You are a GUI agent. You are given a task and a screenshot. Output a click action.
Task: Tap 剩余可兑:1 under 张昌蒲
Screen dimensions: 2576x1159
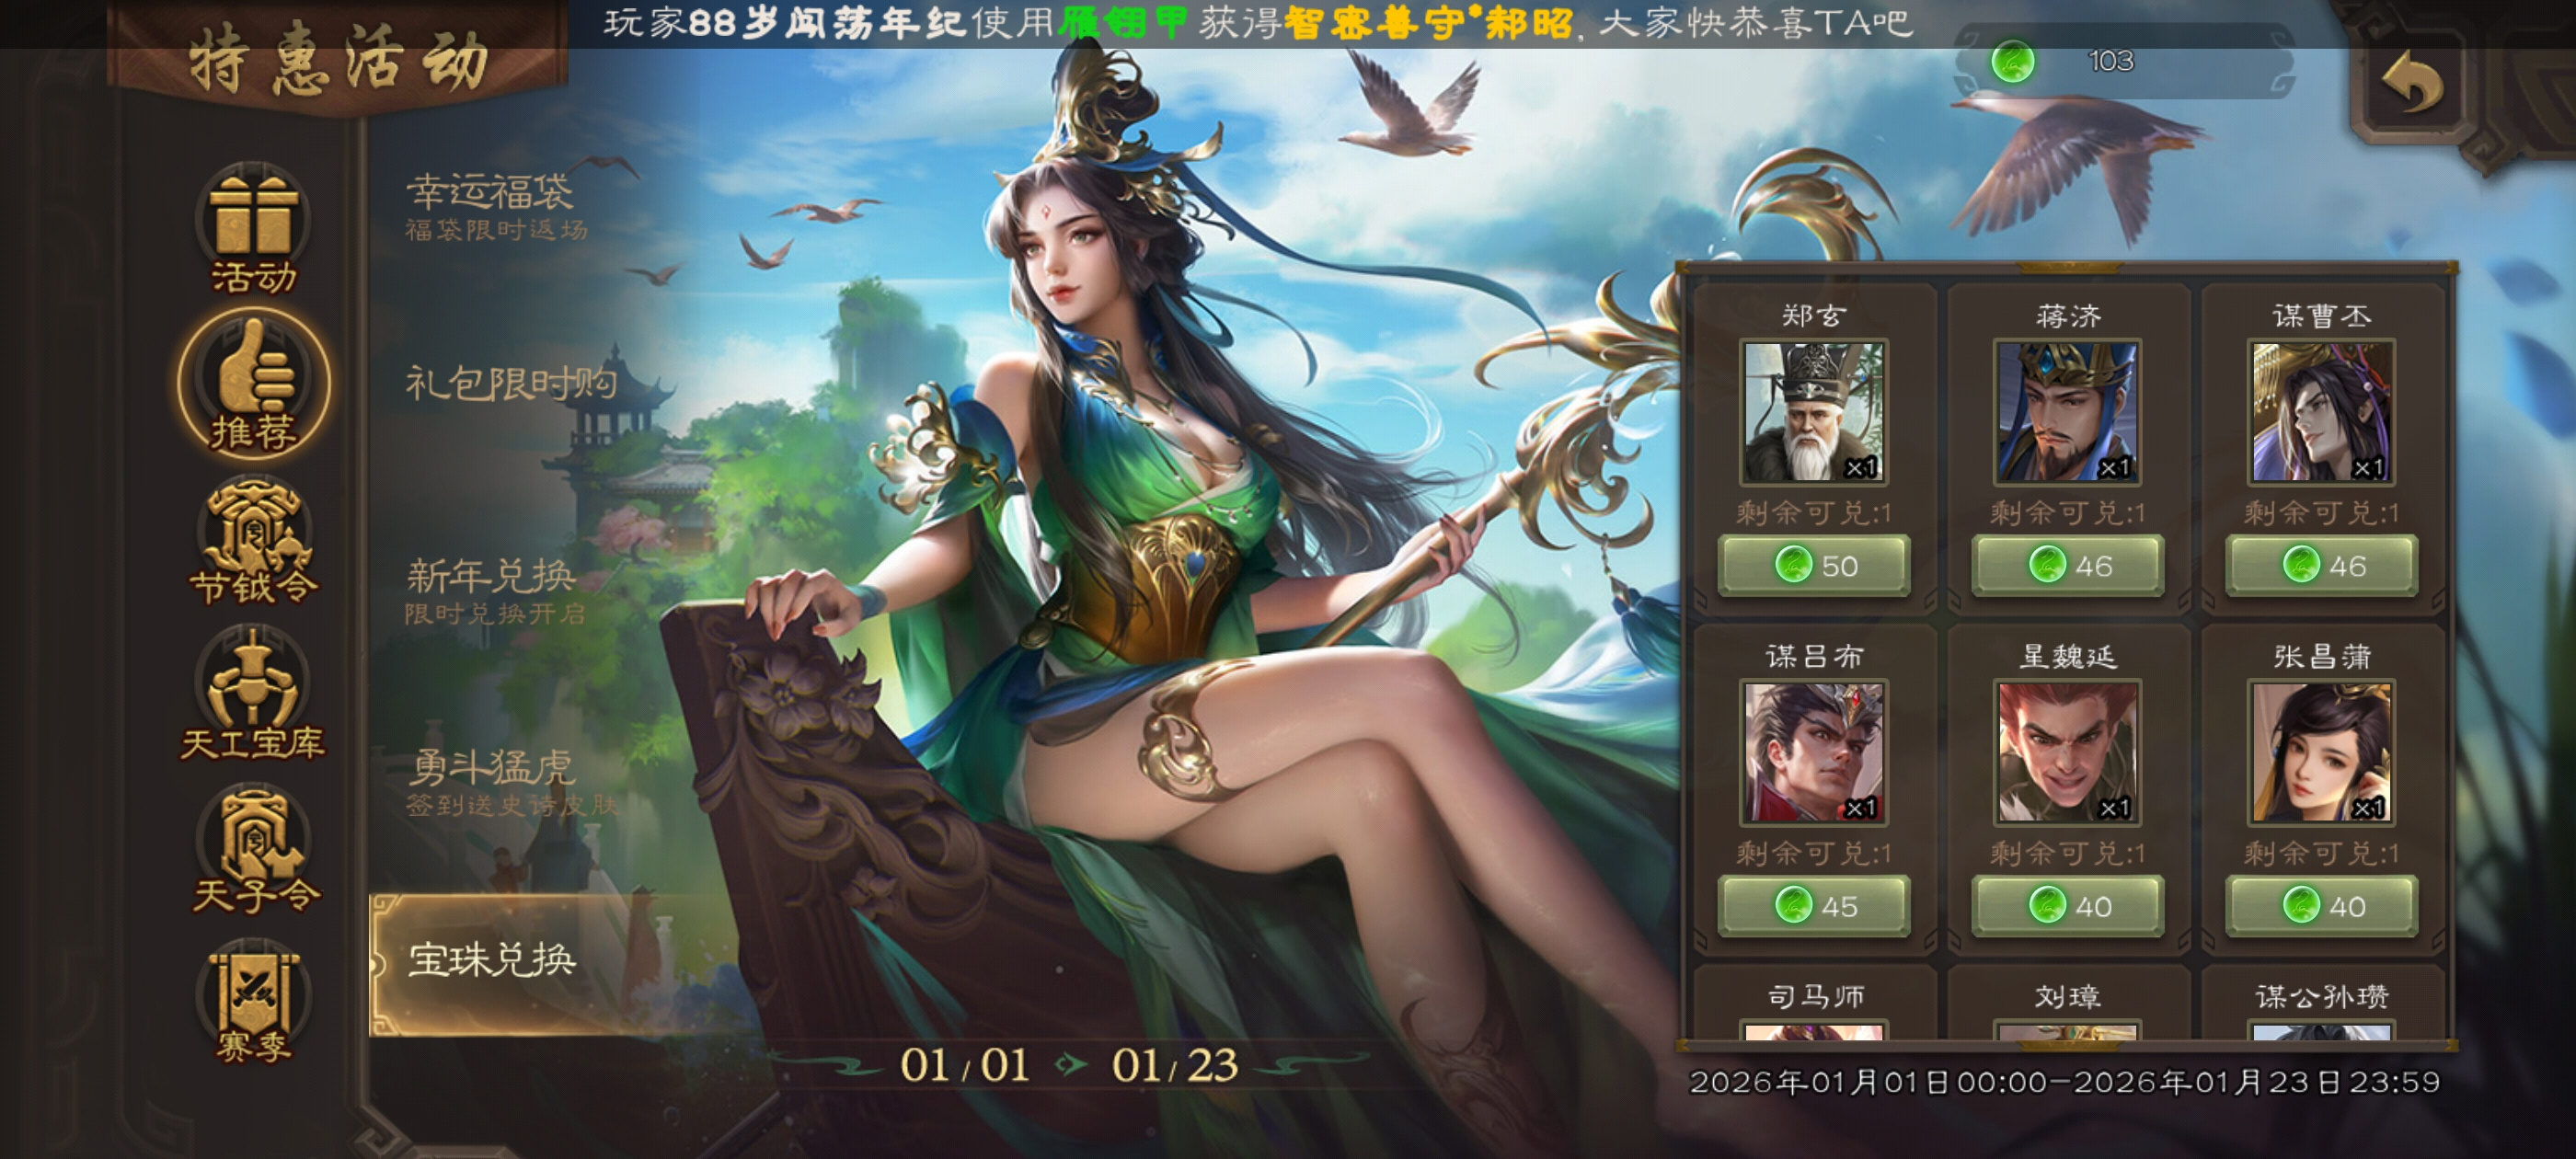coord(2322,853)
